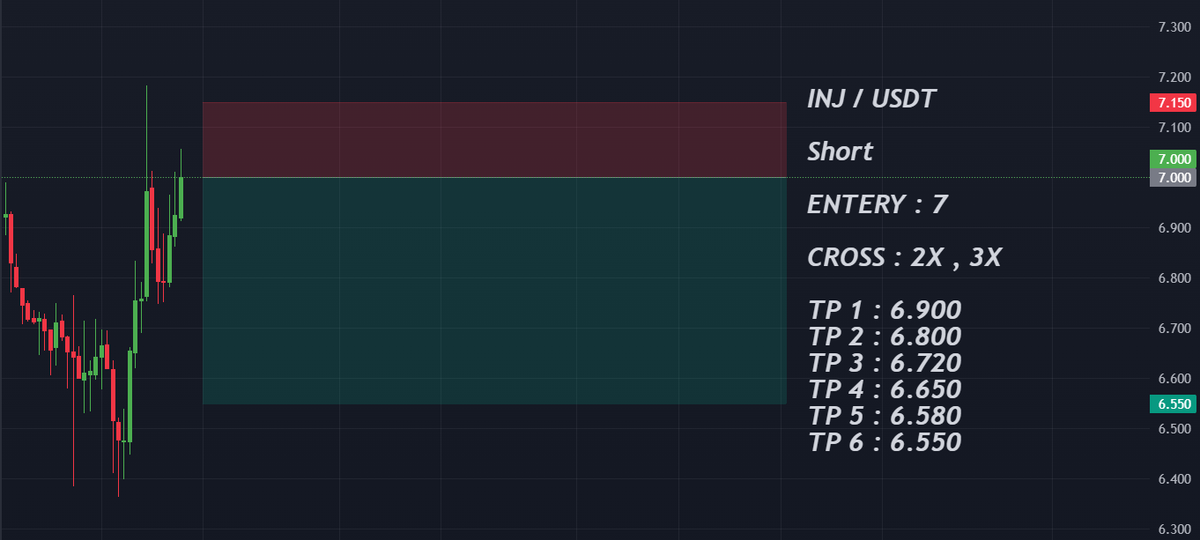This screenshot has height=540, width=1200.
Task: Select the "TP 2 : 6.800" line
Action: (884, 336)
